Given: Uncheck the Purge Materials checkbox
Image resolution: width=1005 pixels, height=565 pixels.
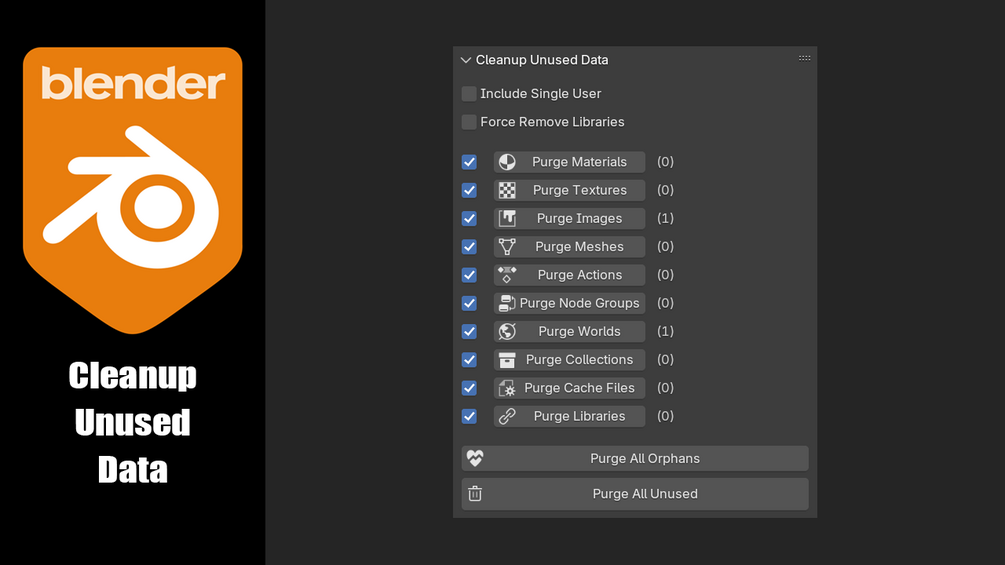Looking at the screenshot, I should click(x=469, y=162).
